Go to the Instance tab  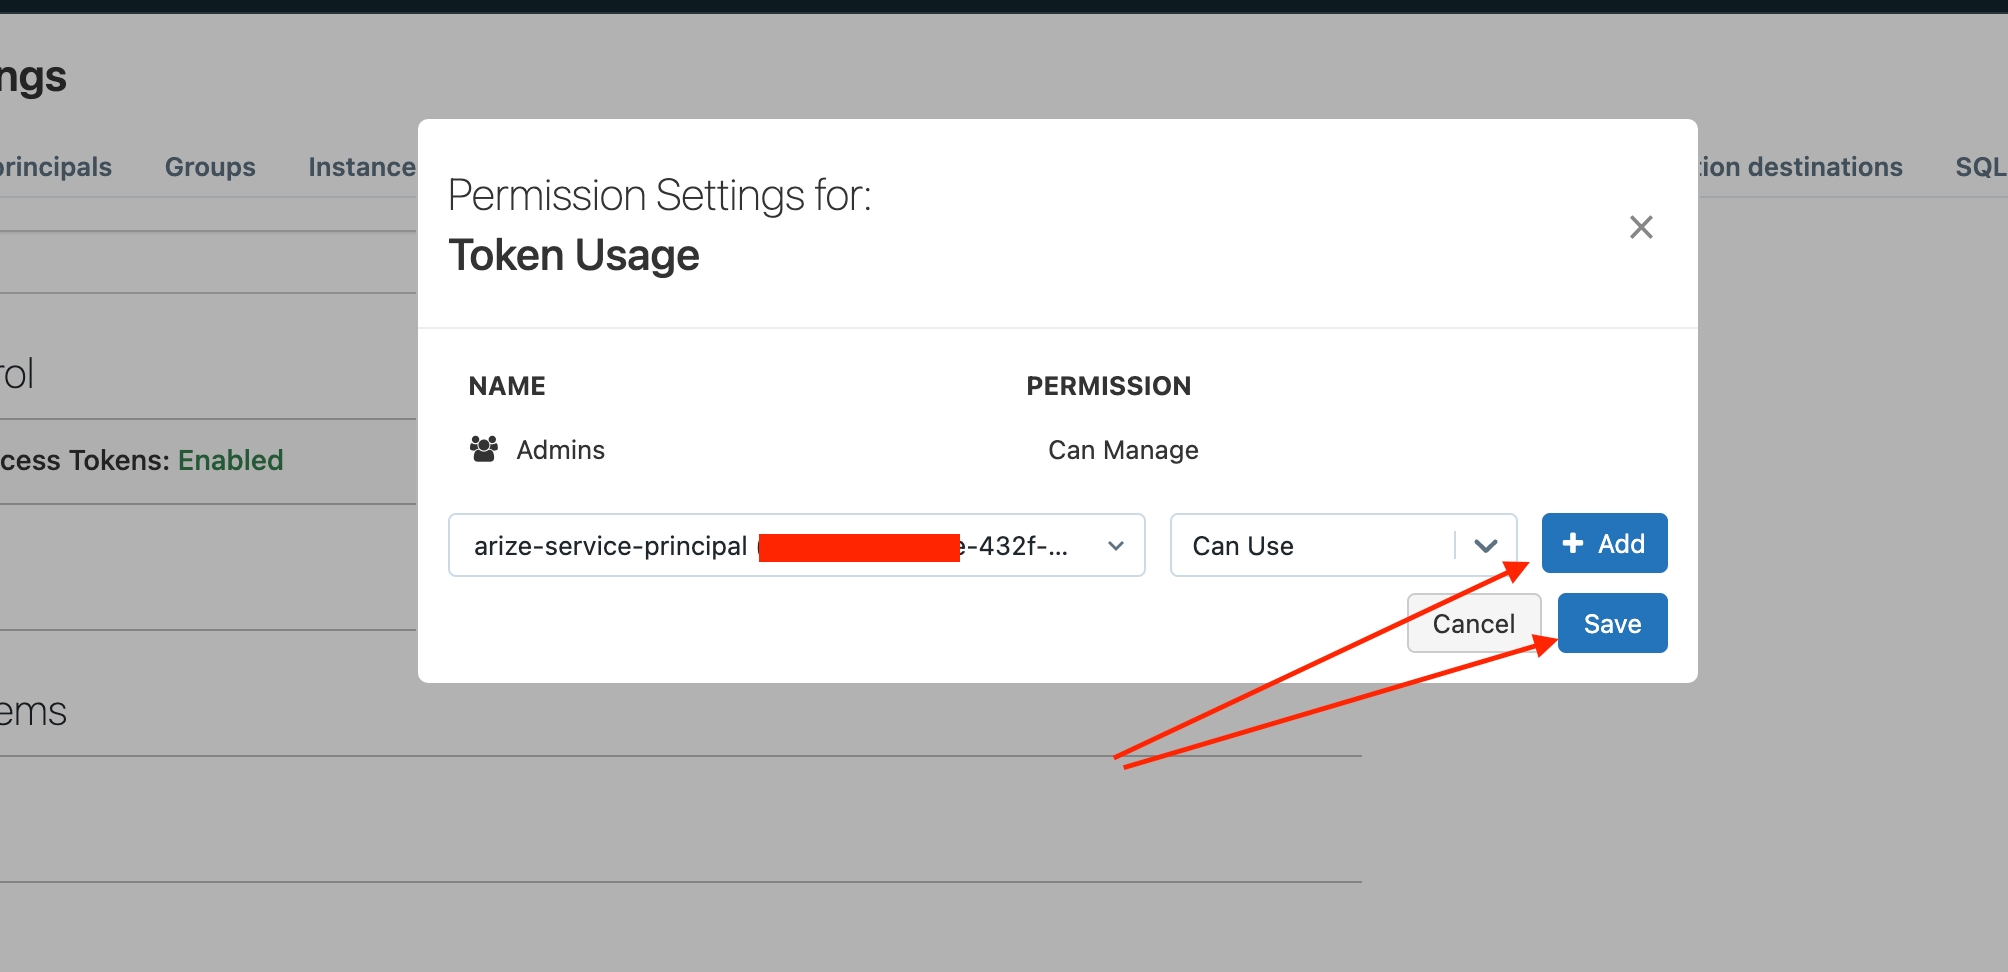361,167
